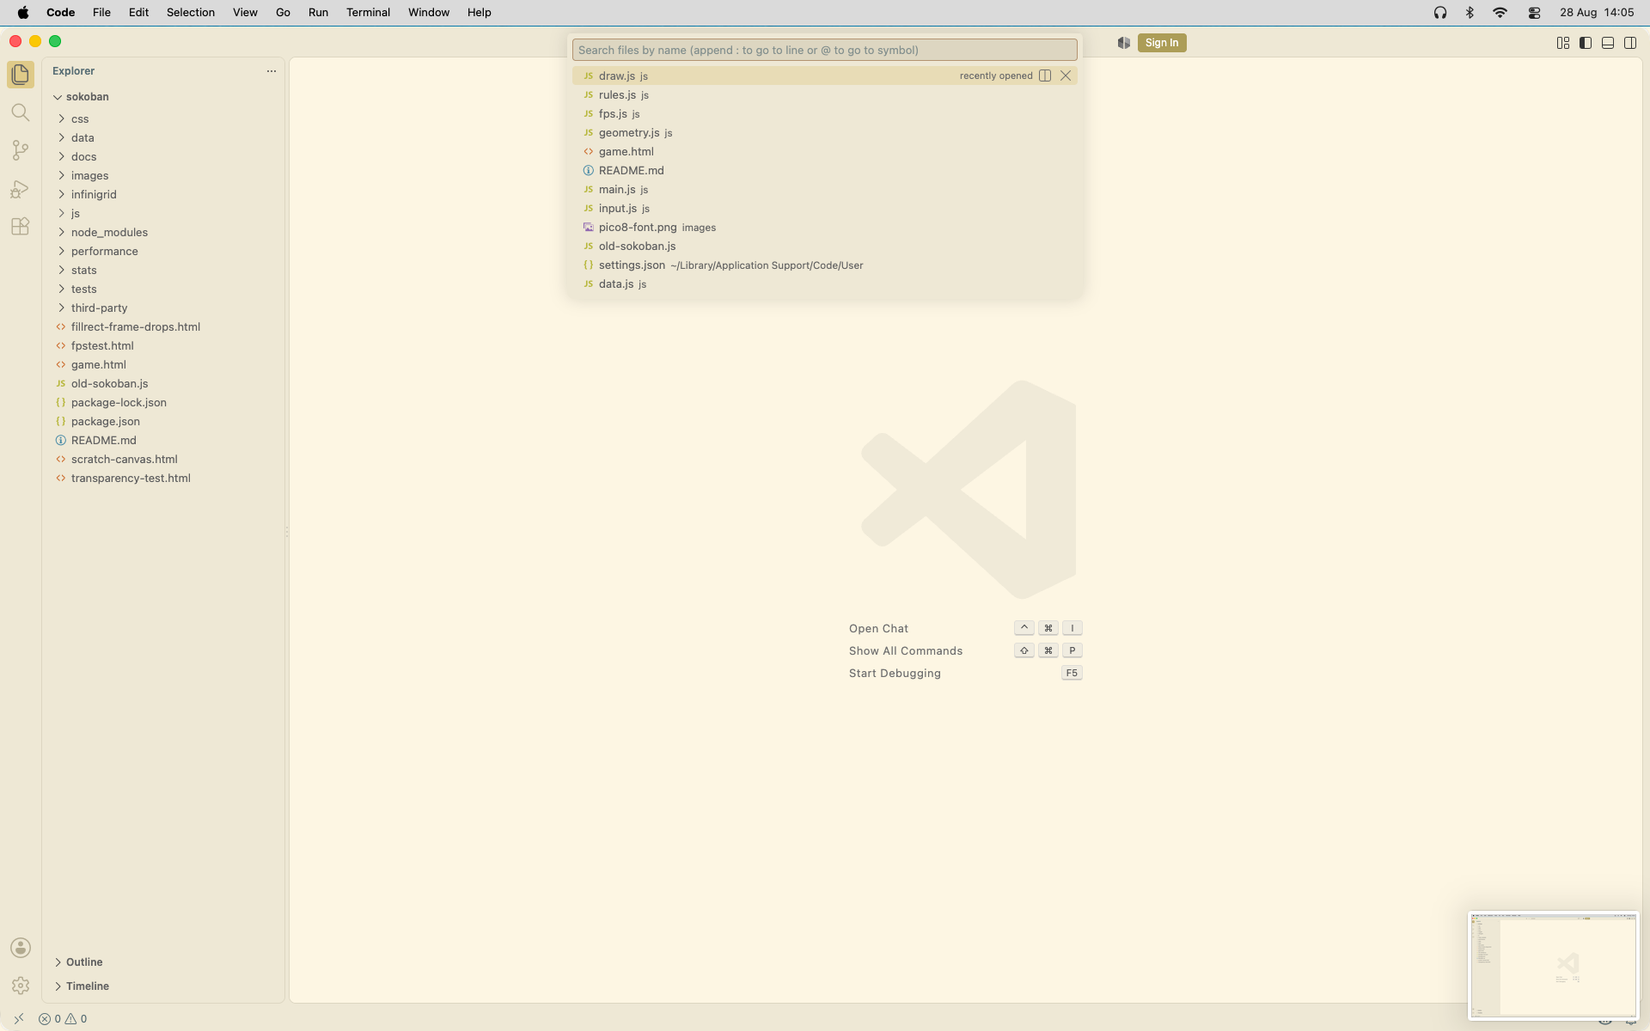Remove draw.js from recently opened
The height and width of the screenshot is (1031, 1650).
click(x=1066, y=76)
